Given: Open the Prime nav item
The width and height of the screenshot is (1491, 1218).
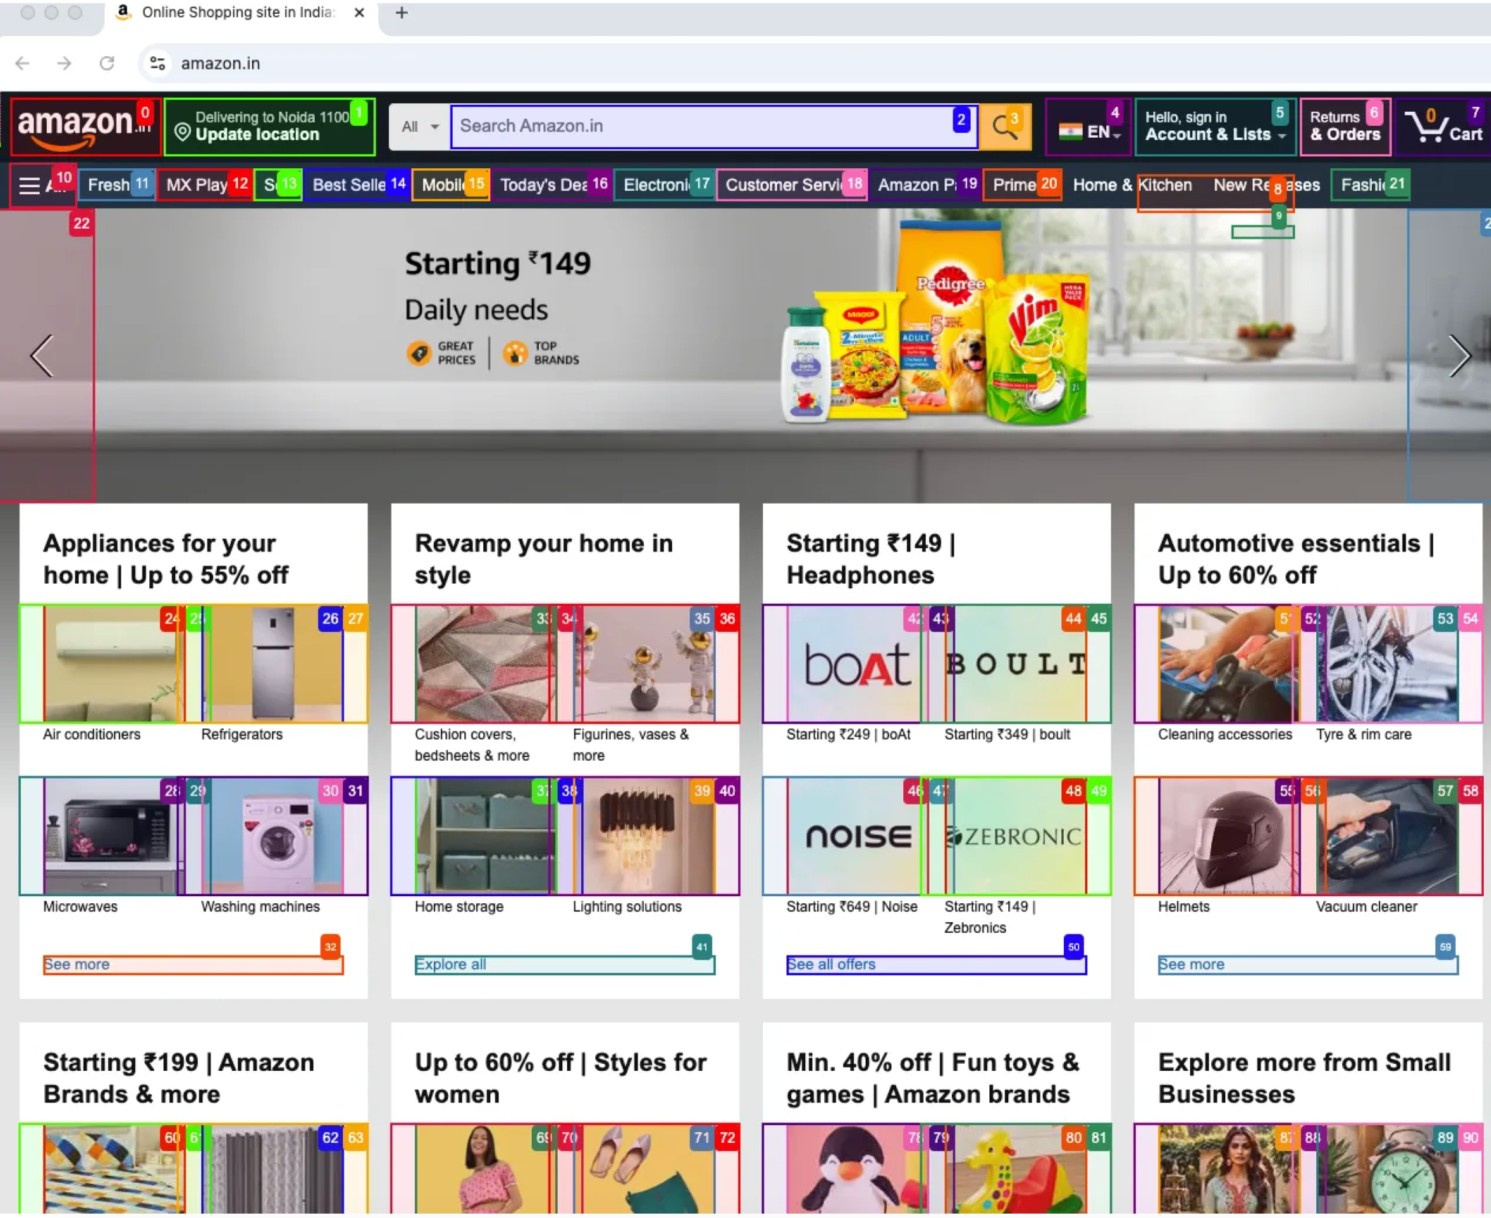Looking at the screenshot, I should (x=1022, y=185).
